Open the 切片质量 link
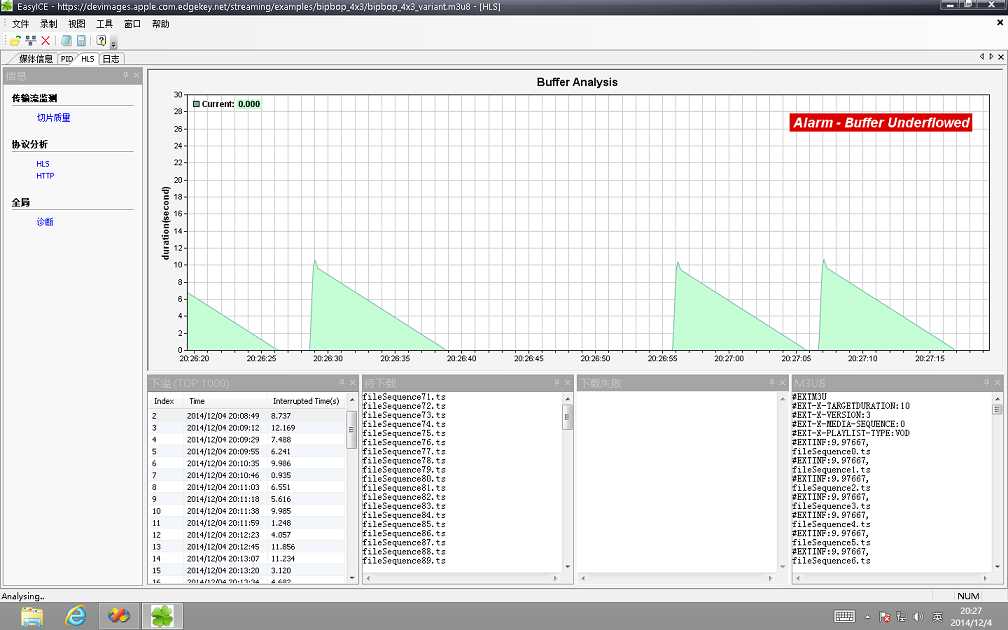 click(53, 118)
